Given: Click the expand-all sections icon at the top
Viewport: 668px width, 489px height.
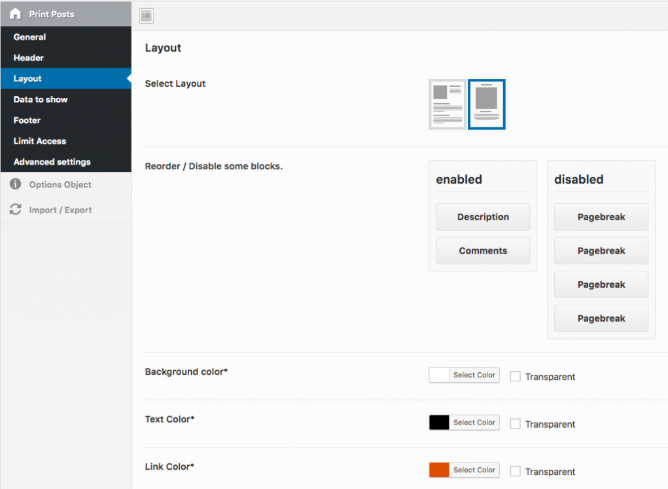Looking at the screenshot, I should 146,16.
